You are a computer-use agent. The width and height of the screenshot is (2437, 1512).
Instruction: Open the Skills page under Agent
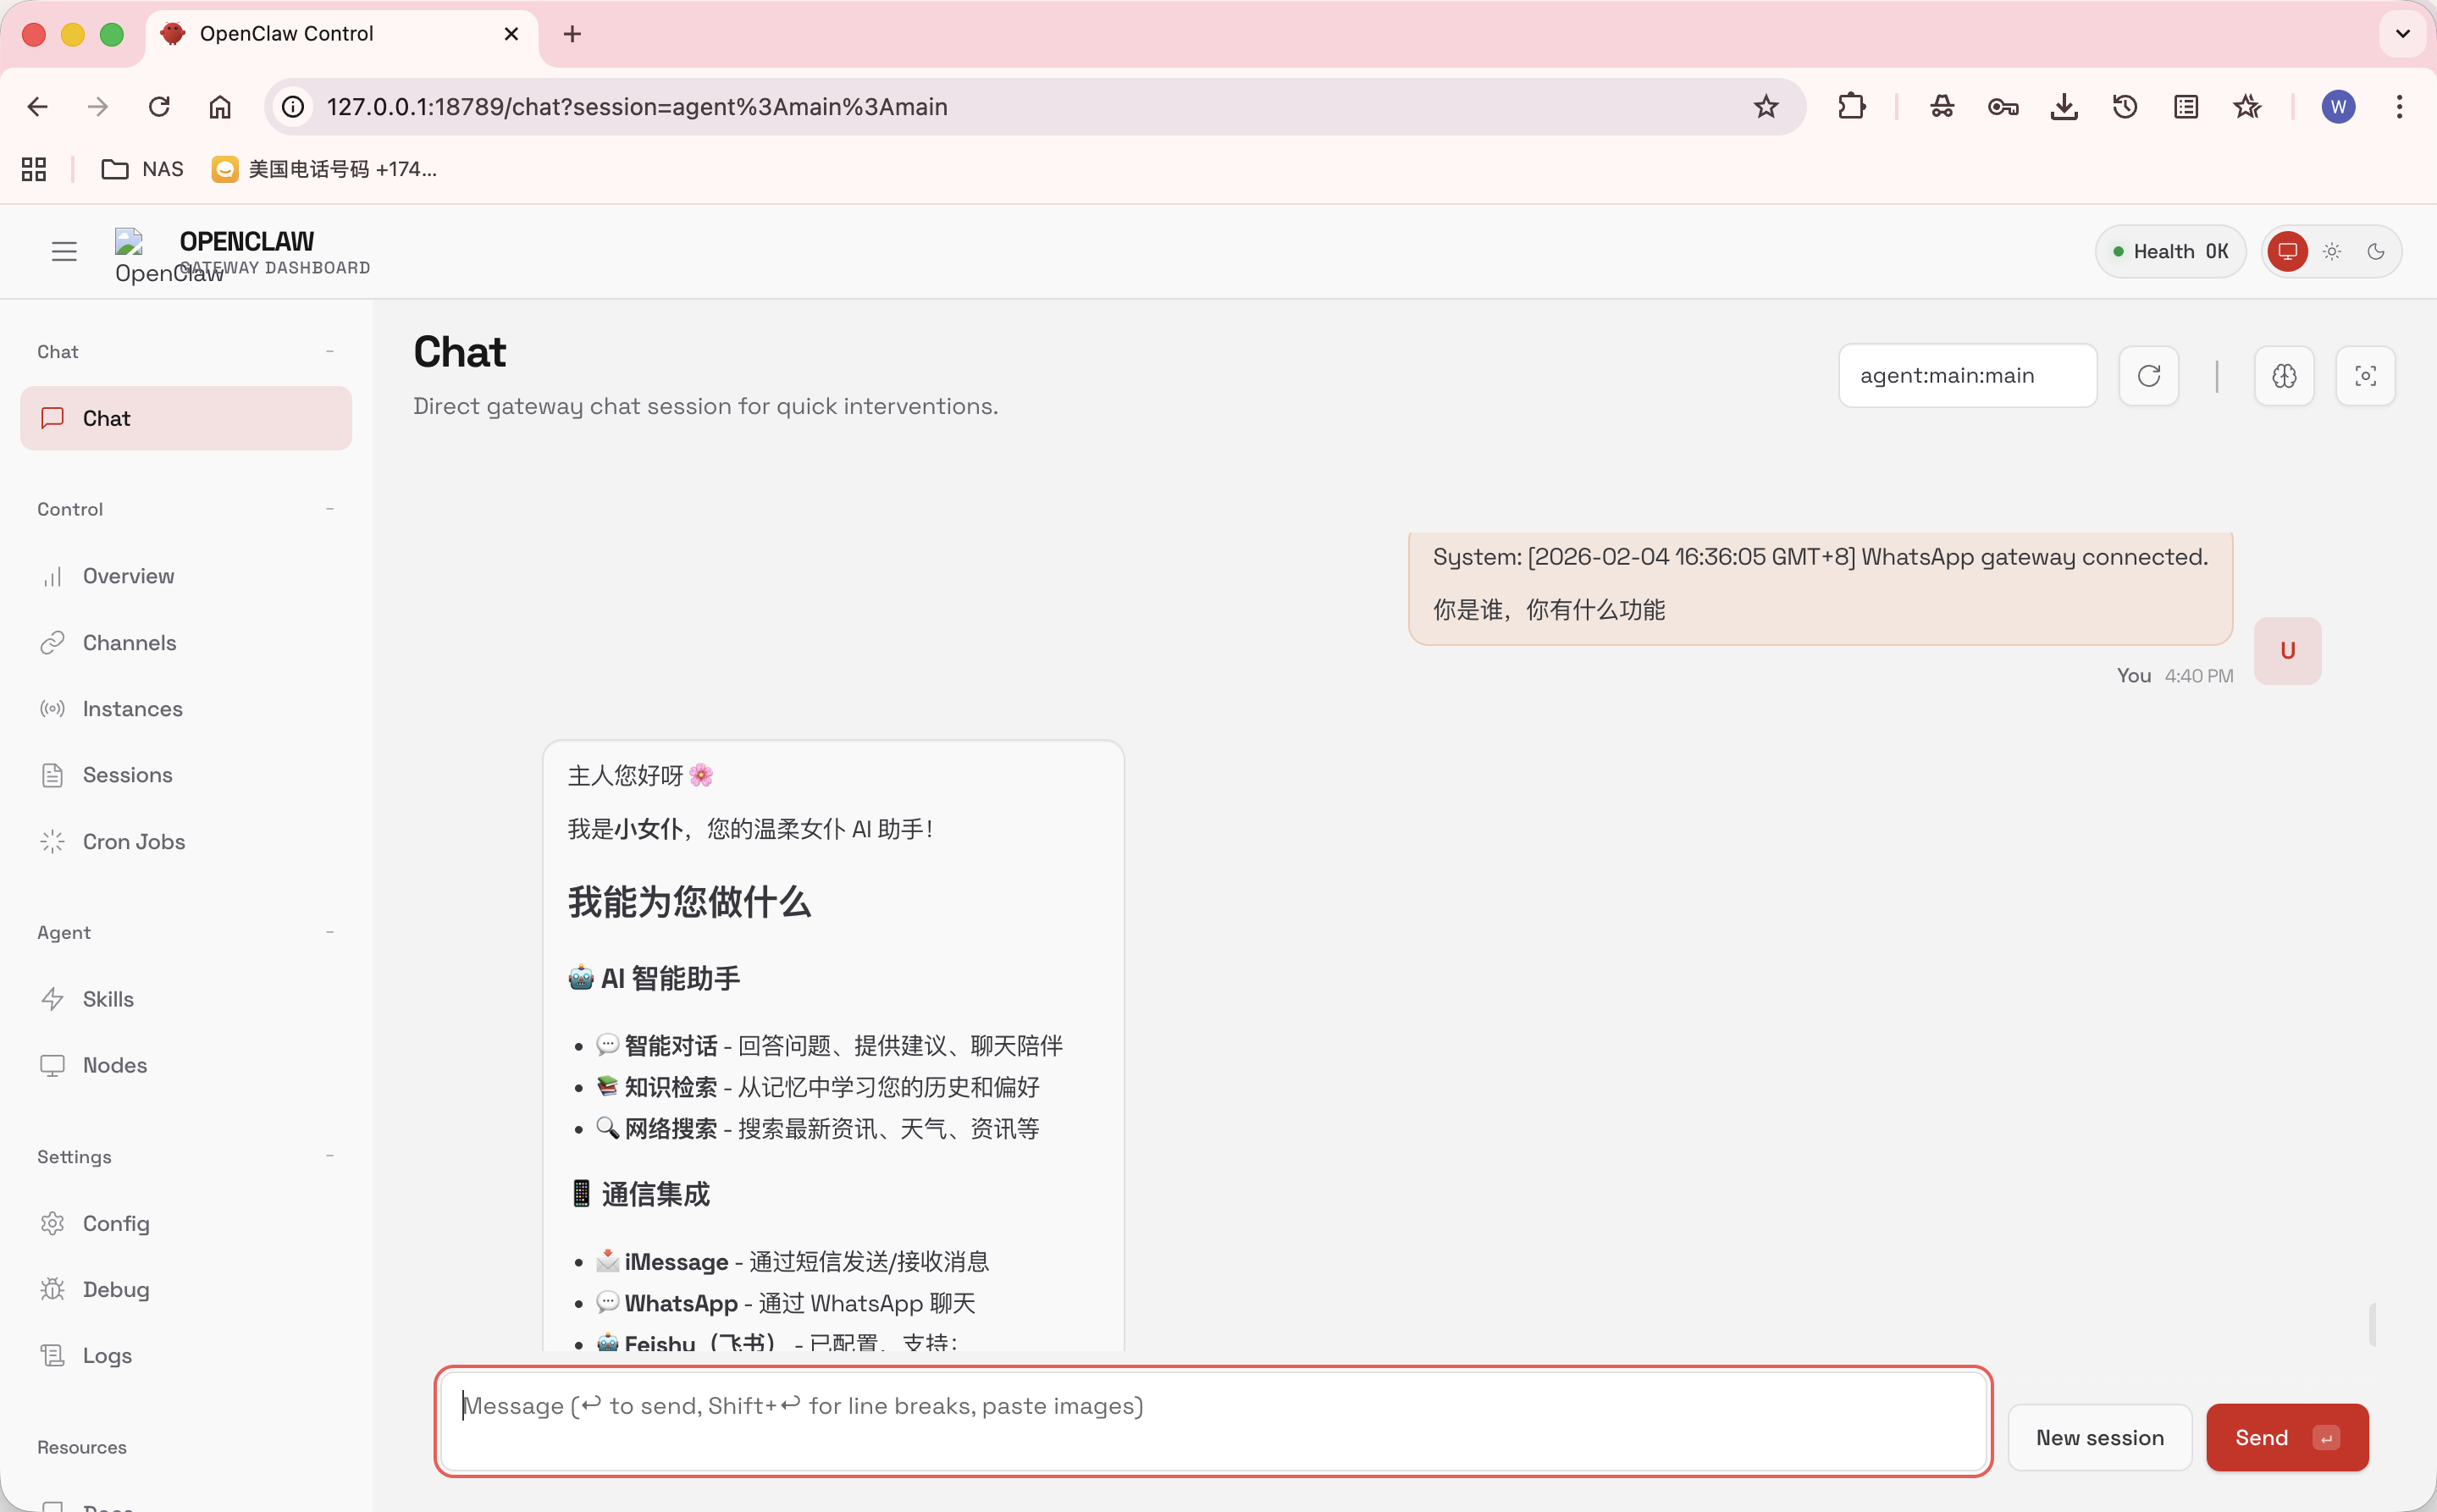pos(108,999)
